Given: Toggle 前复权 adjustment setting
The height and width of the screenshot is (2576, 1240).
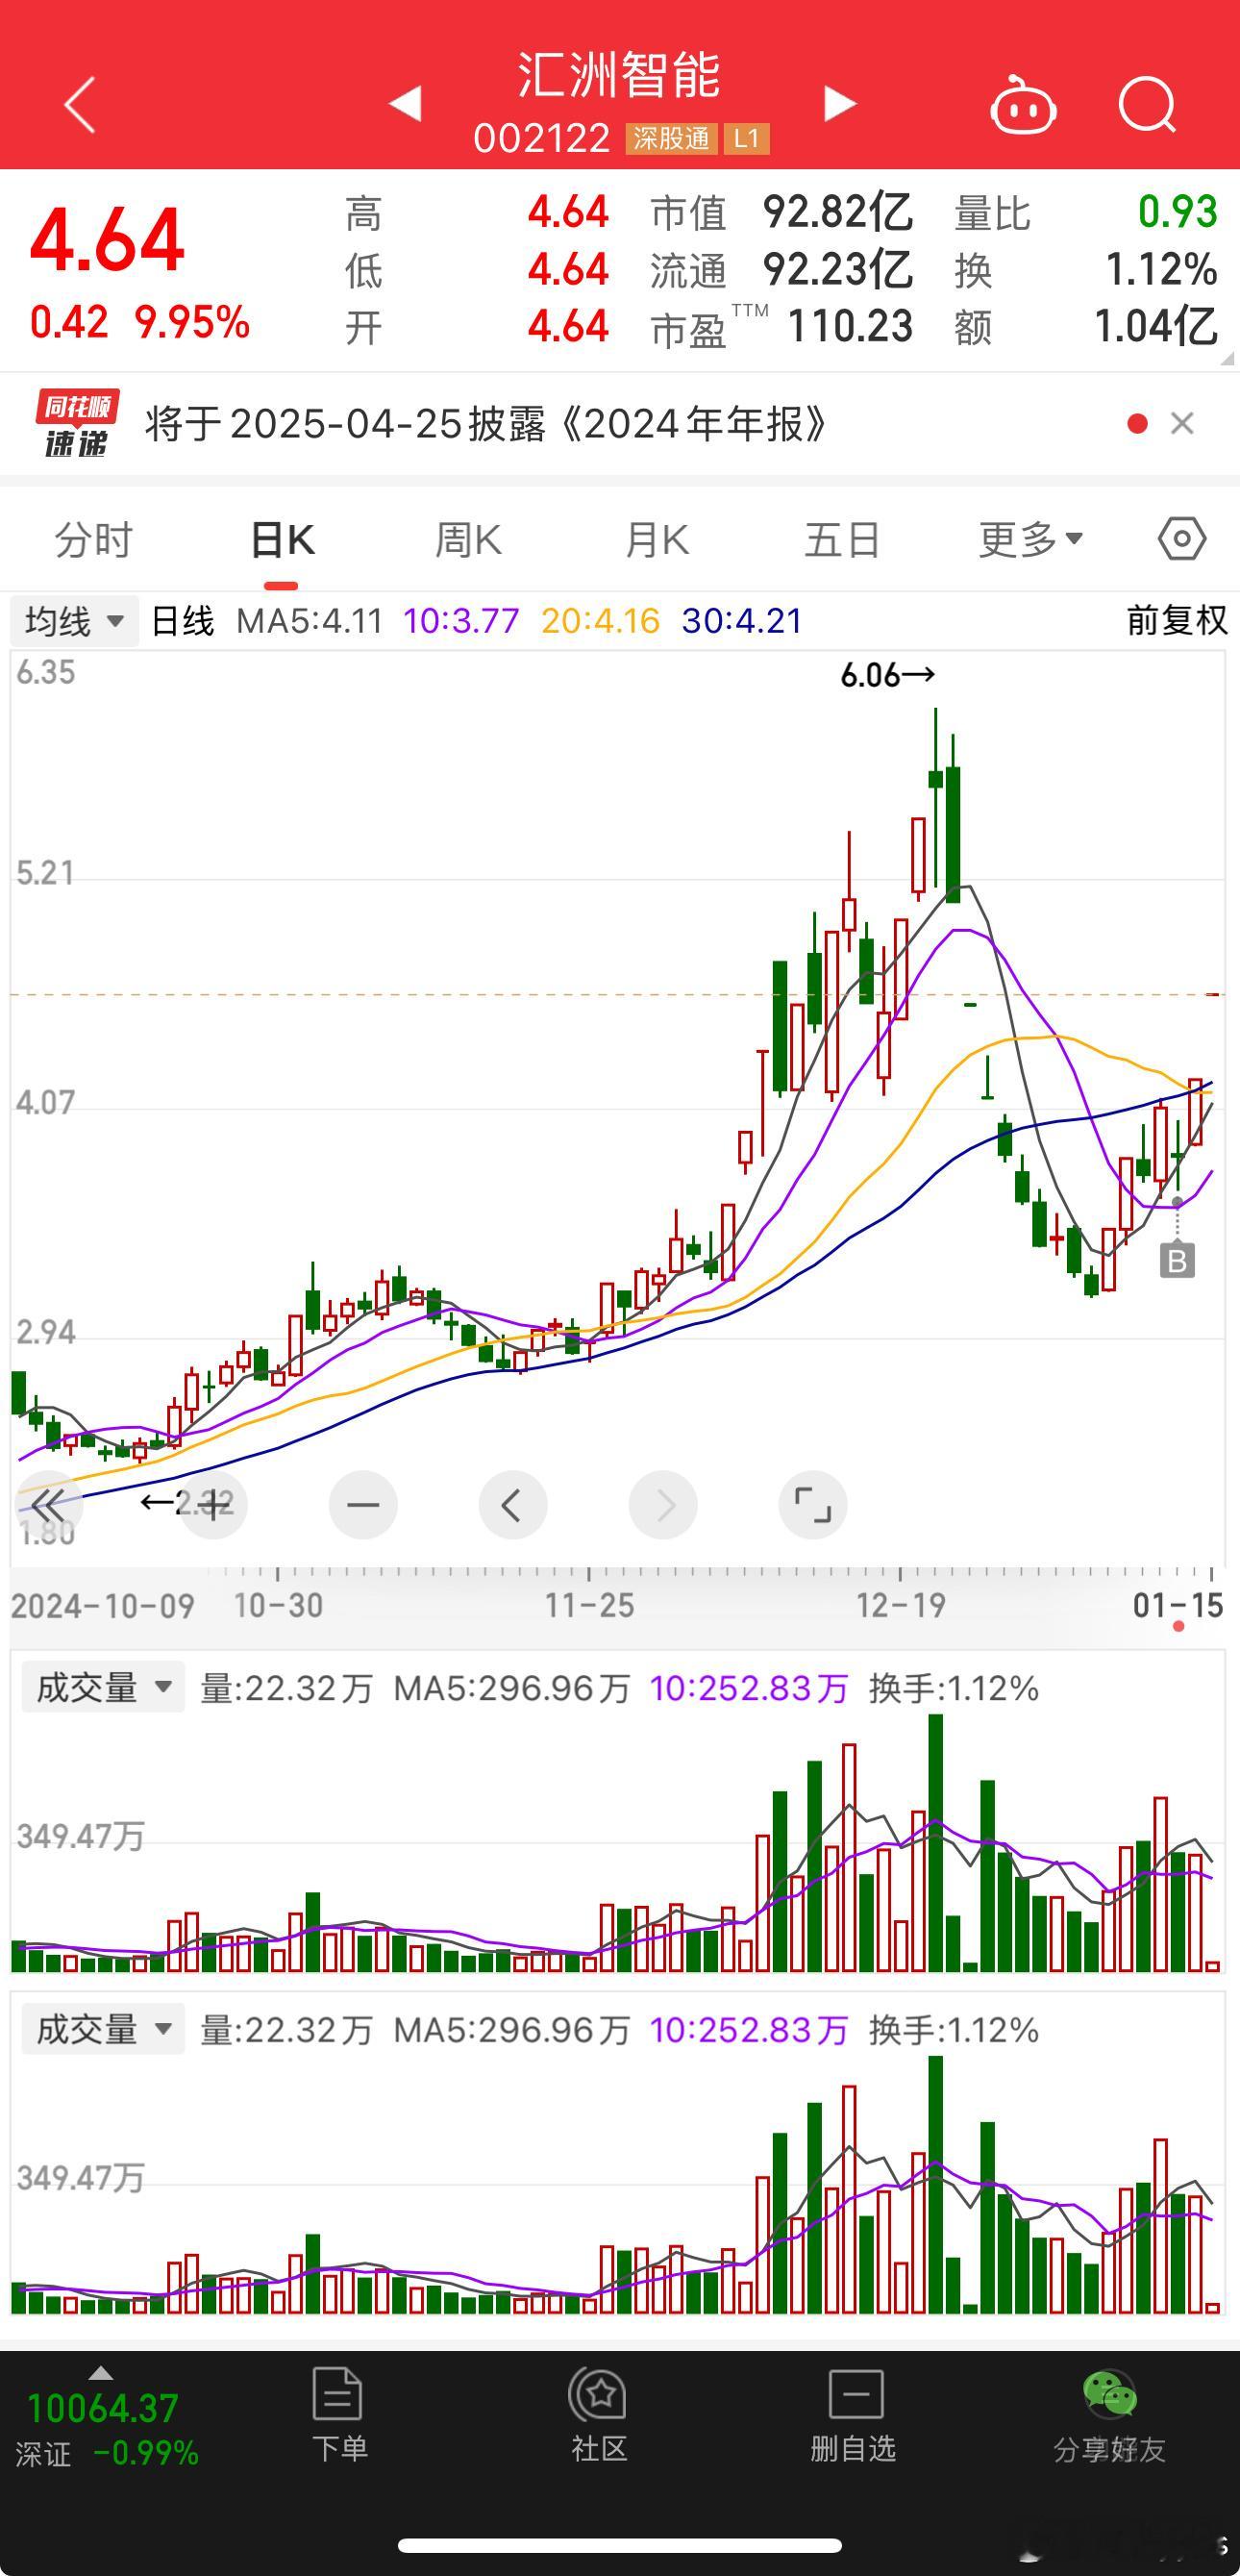Looking at the screenshot, I should pos(1176,621).
